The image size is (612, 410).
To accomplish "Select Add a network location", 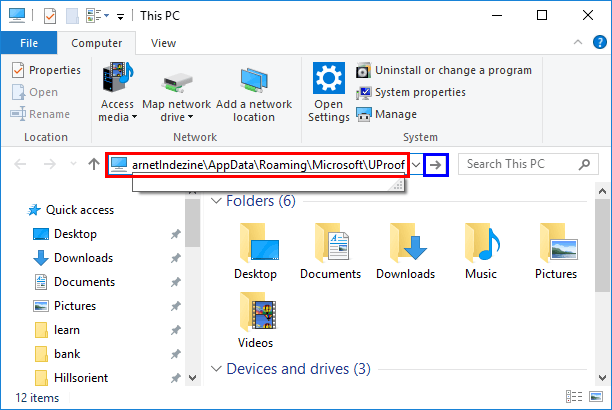I will [x=254, y=93].
